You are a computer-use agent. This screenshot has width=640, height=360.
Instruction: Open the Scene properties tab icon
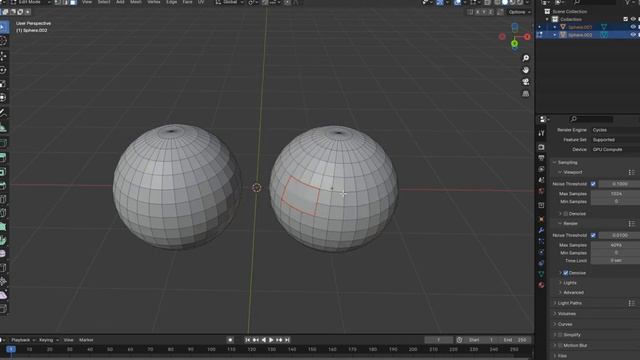(x=541, y=180)
